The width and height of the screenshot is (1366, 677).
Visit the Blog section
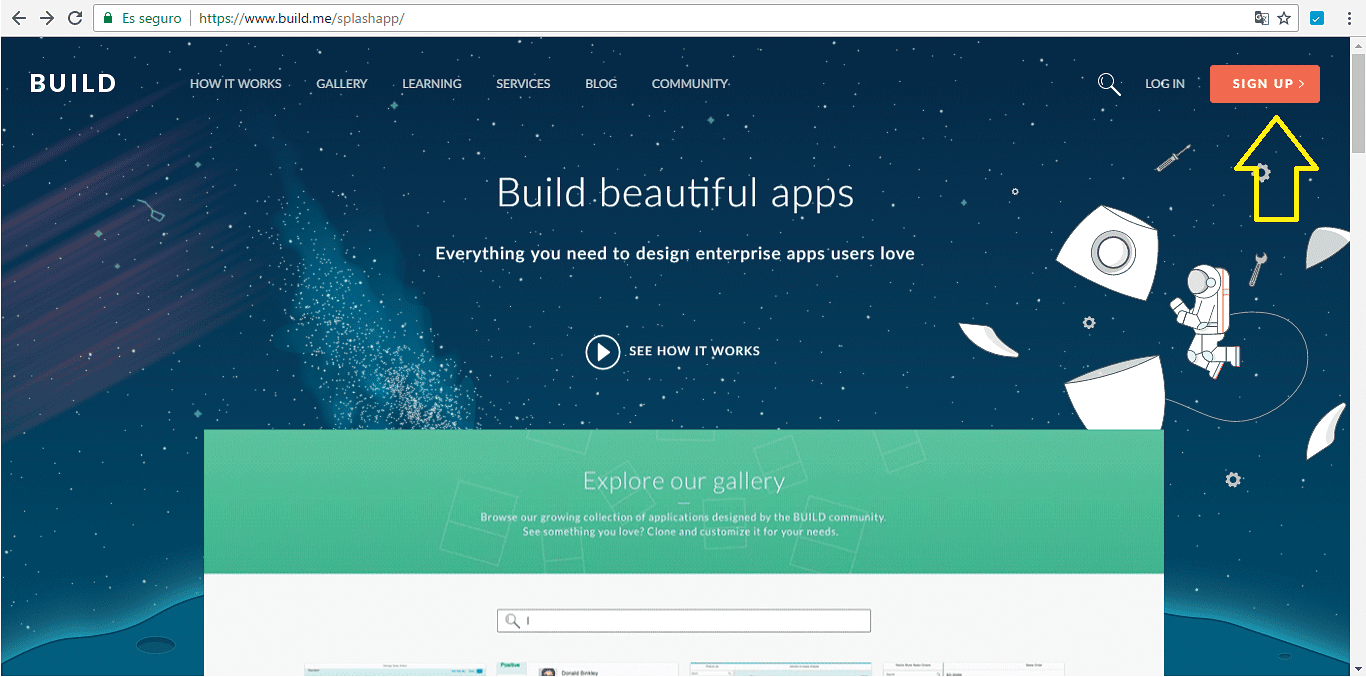[x=601, y=84]
